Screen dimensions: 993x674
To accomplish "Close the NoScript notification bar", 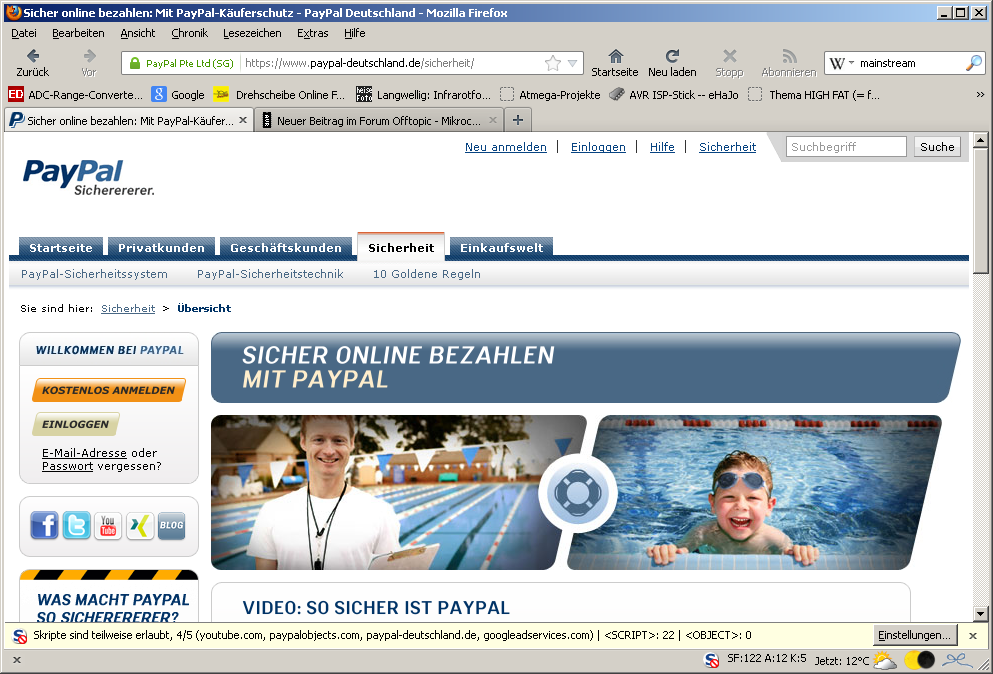I will click(972, 636).
